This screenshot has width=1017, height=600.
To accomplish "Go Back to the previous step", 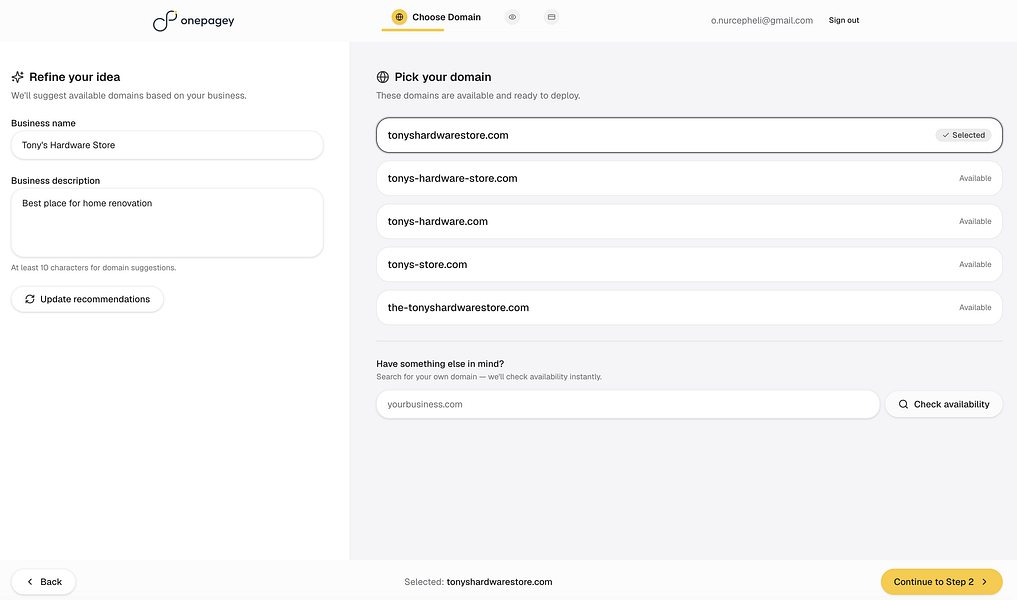I will coord(43,582).
